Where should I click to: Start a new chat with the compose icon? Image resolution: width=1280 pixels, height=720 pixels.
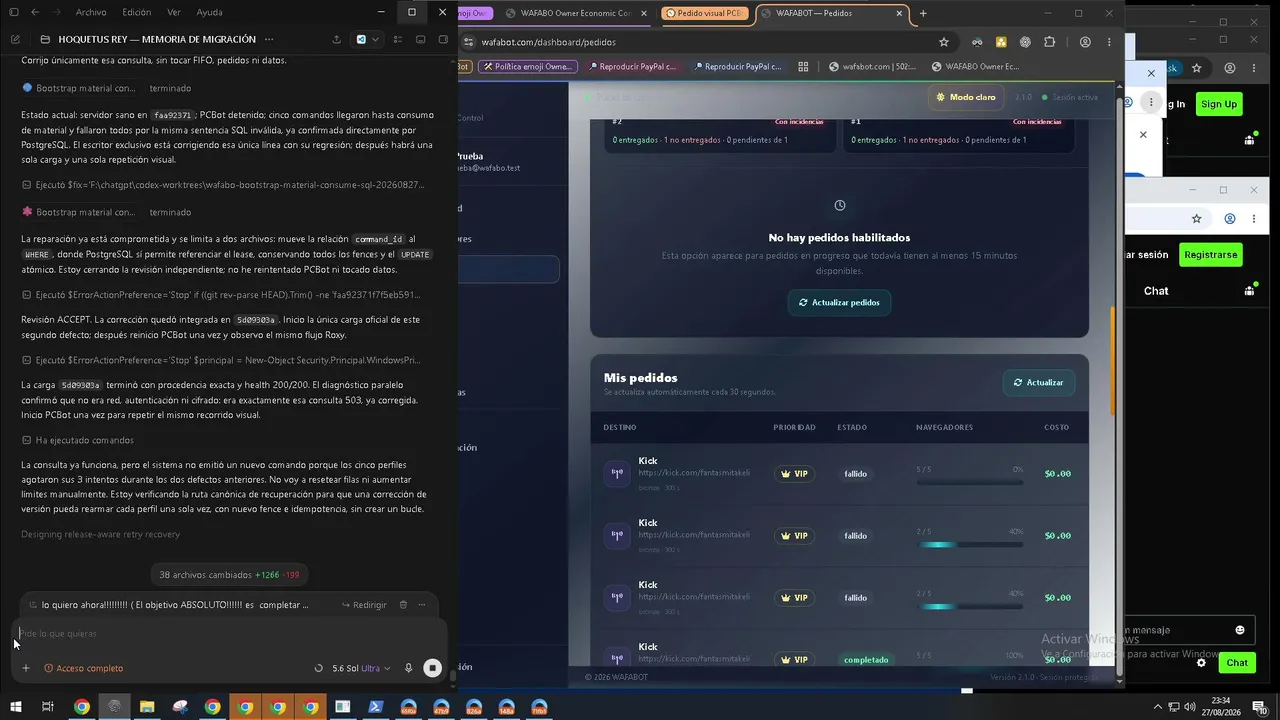coord(15,39)
